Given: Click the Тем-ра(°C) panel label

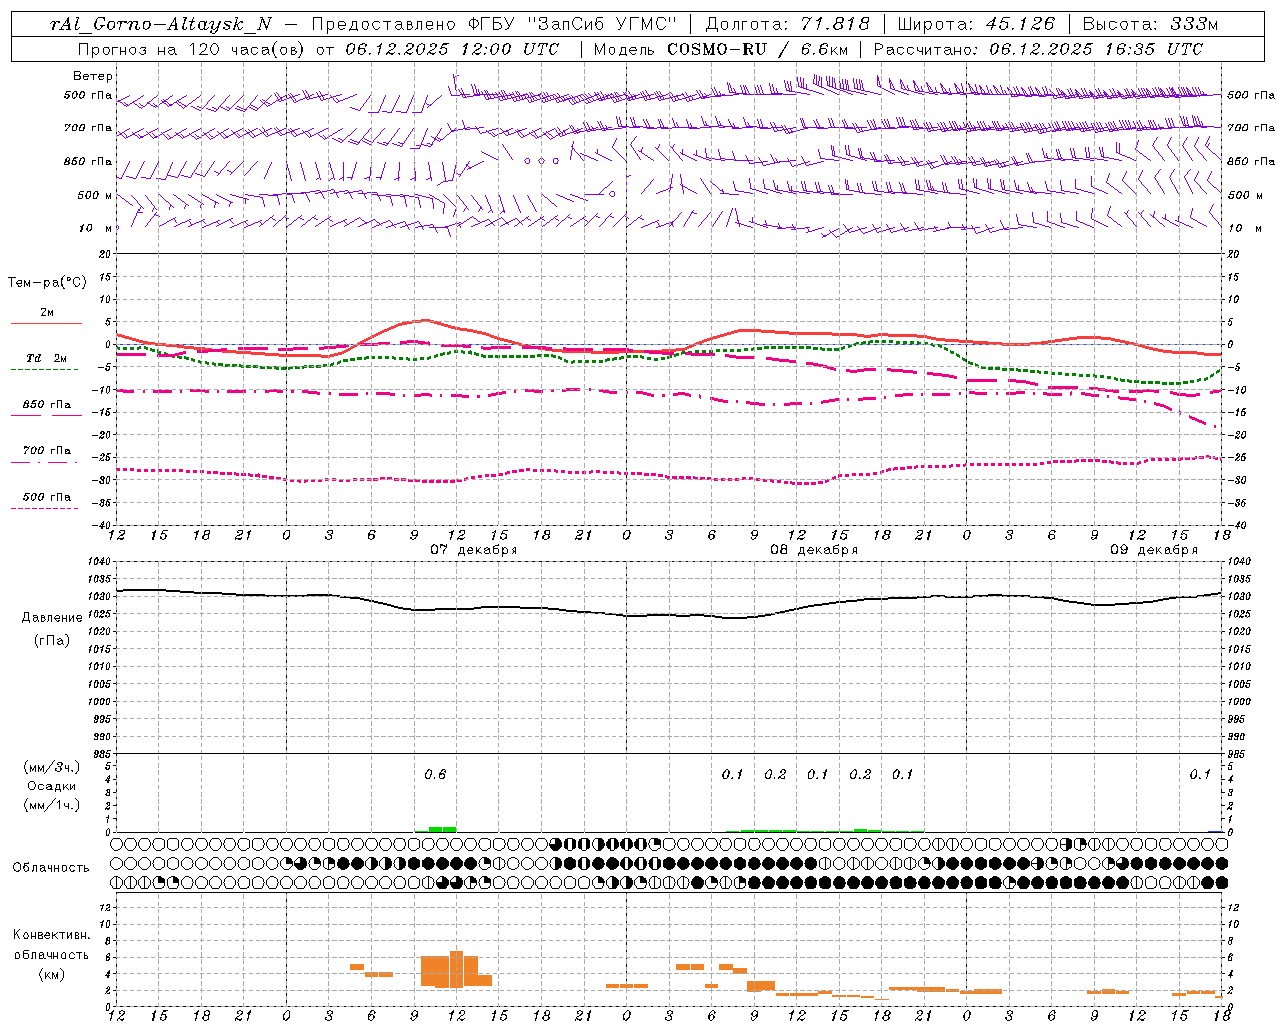Looking at the screenshot, I should [x=48, y=283].
